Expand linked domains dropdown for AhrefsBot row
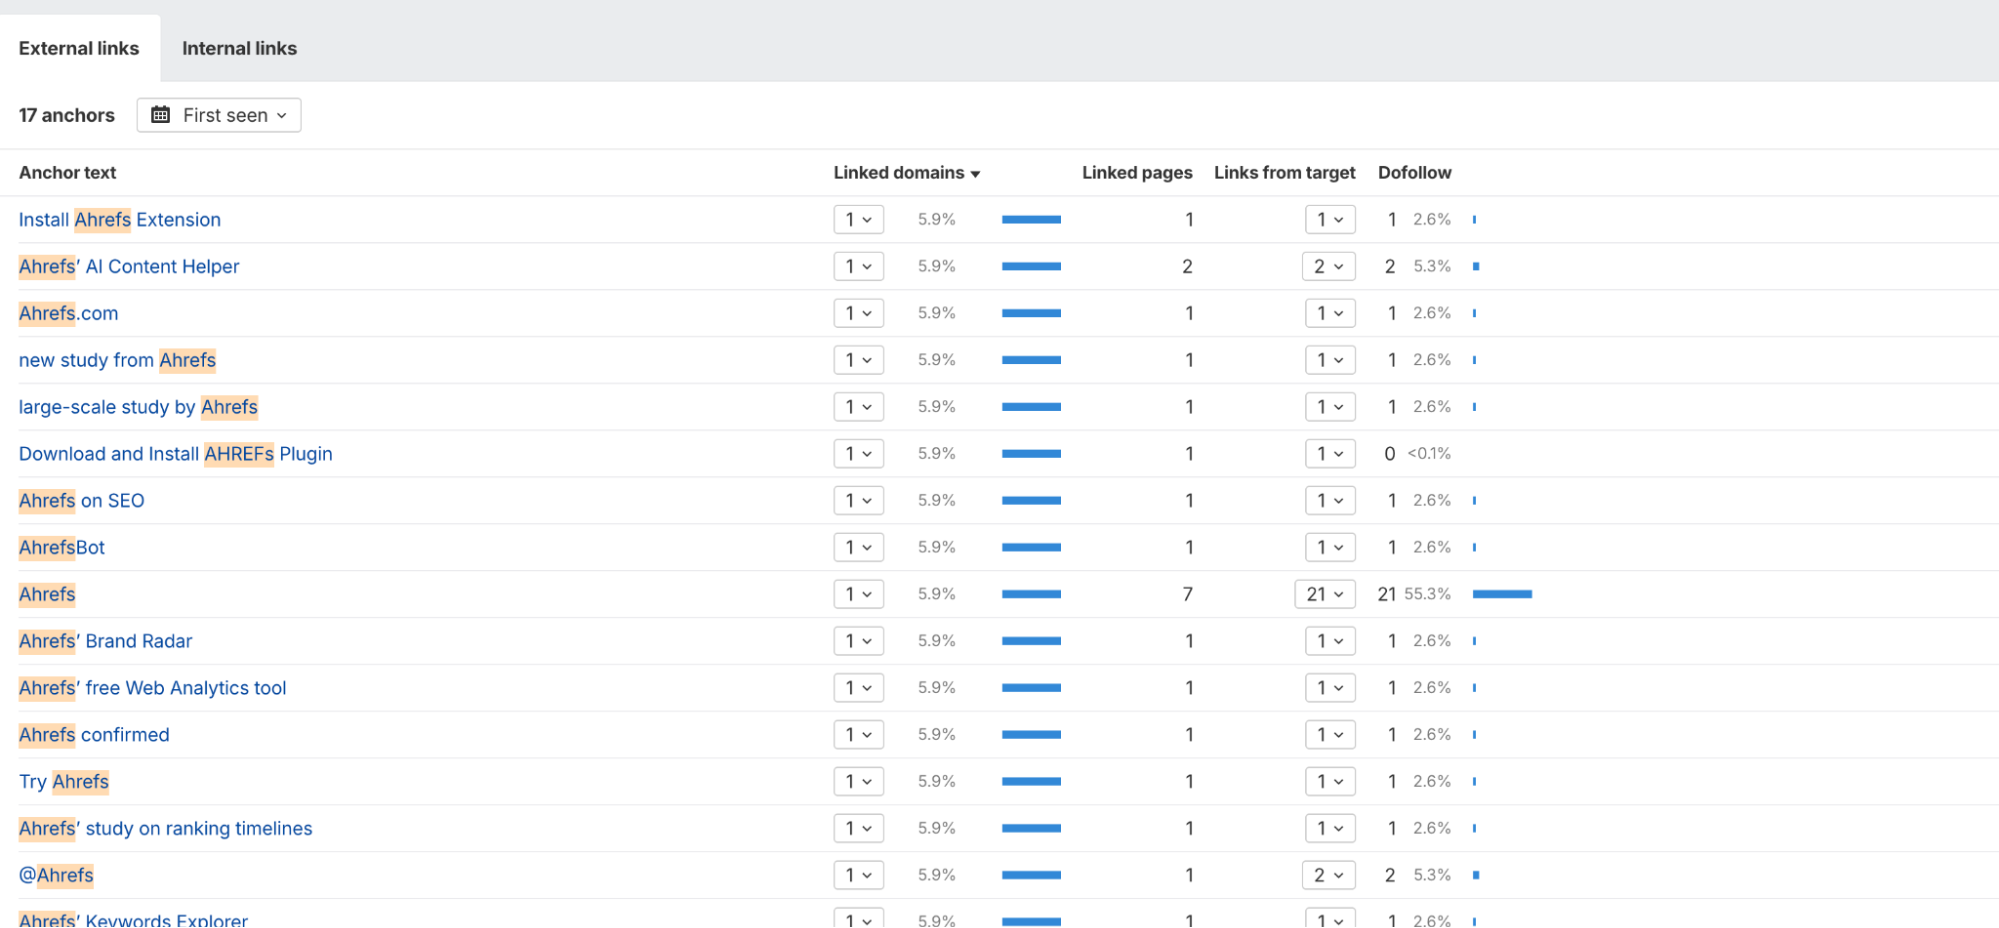The image size is (1999, 928). coord(858,547)
